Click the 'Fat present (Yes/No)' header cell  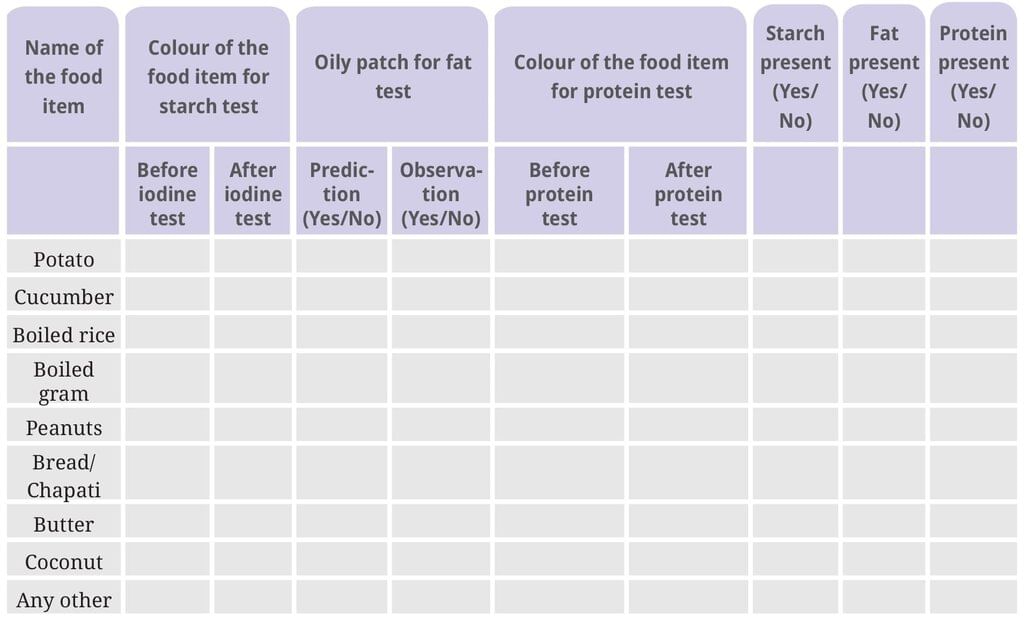pos(884,76)
